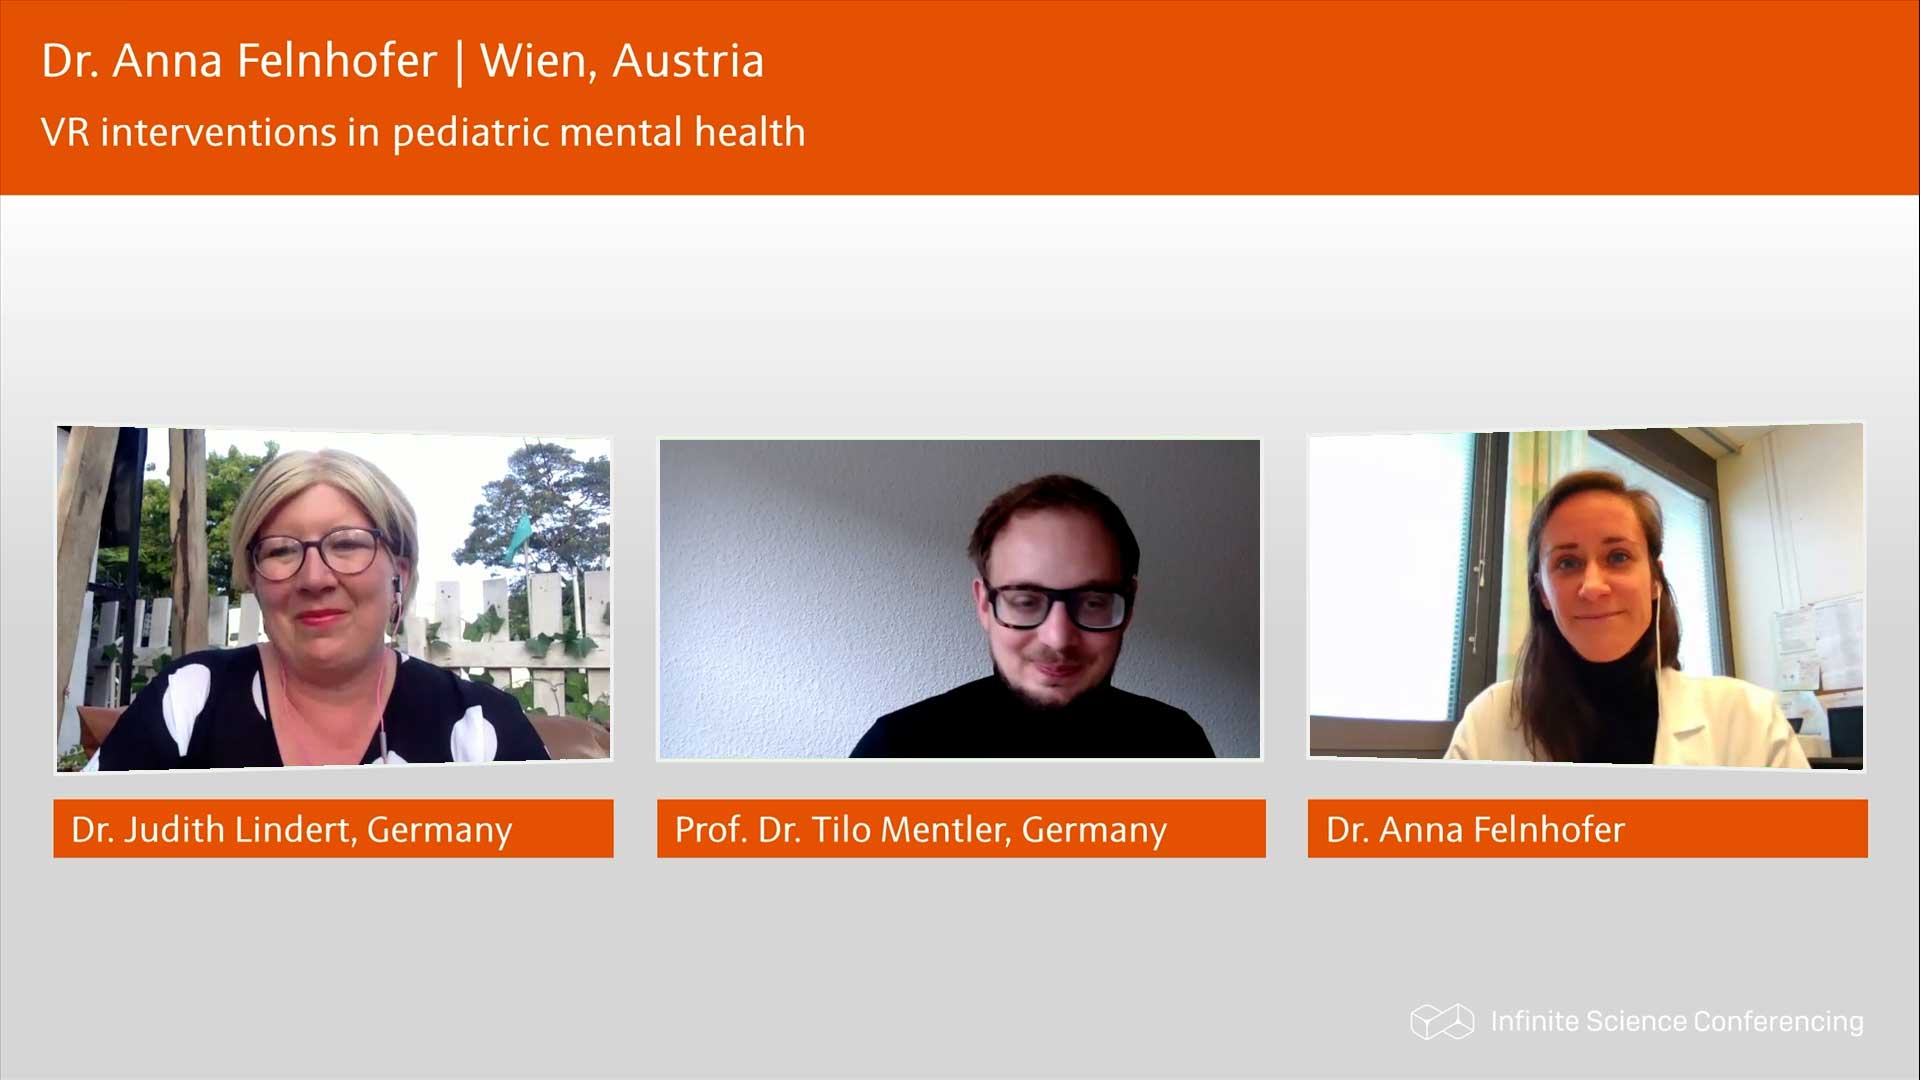Click the white fence in the left video feed

[x=520, y=625]
